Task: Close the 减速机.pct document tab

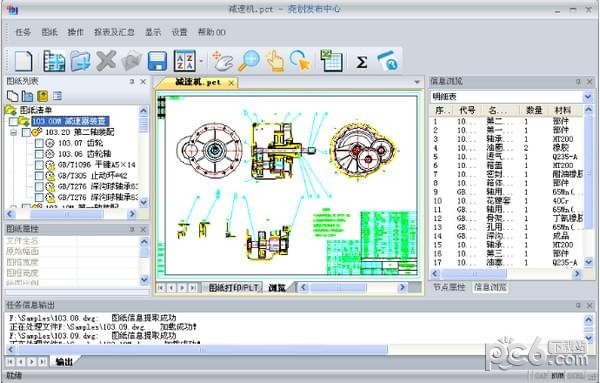Action: (231, 83)
